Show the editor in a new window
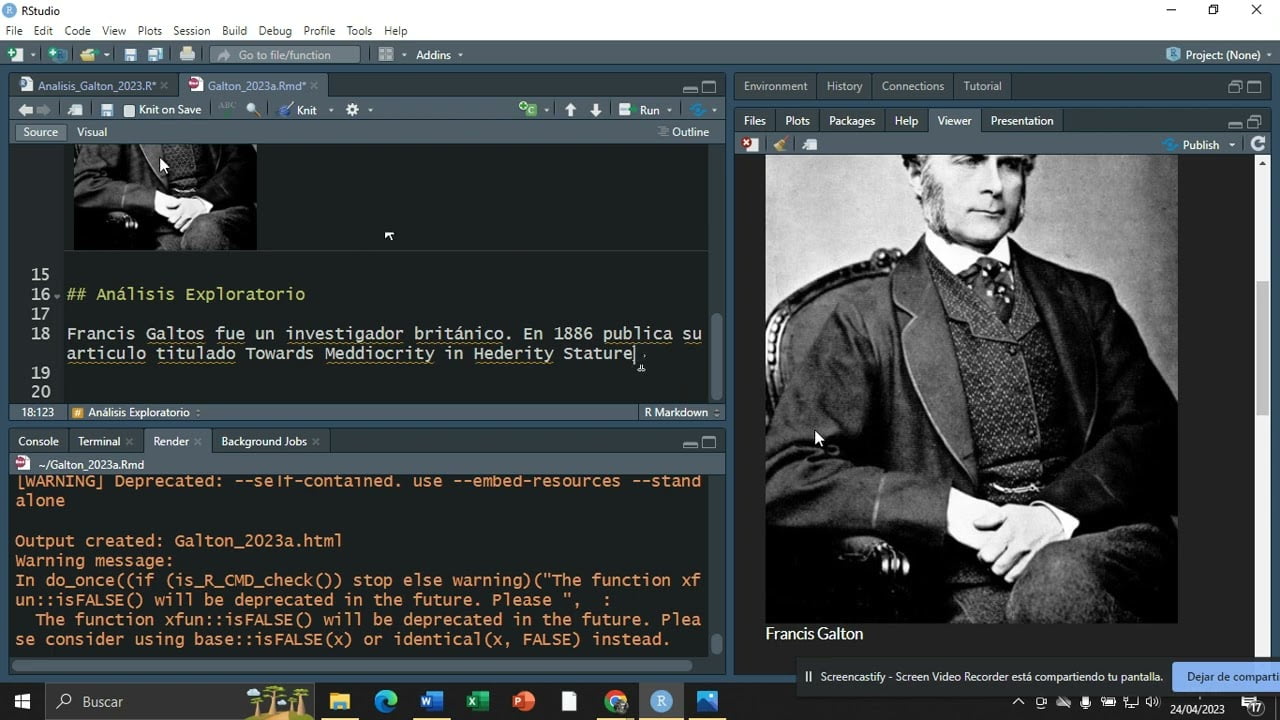Screen dimensions: 1280x720 click(x=75, y=110)
